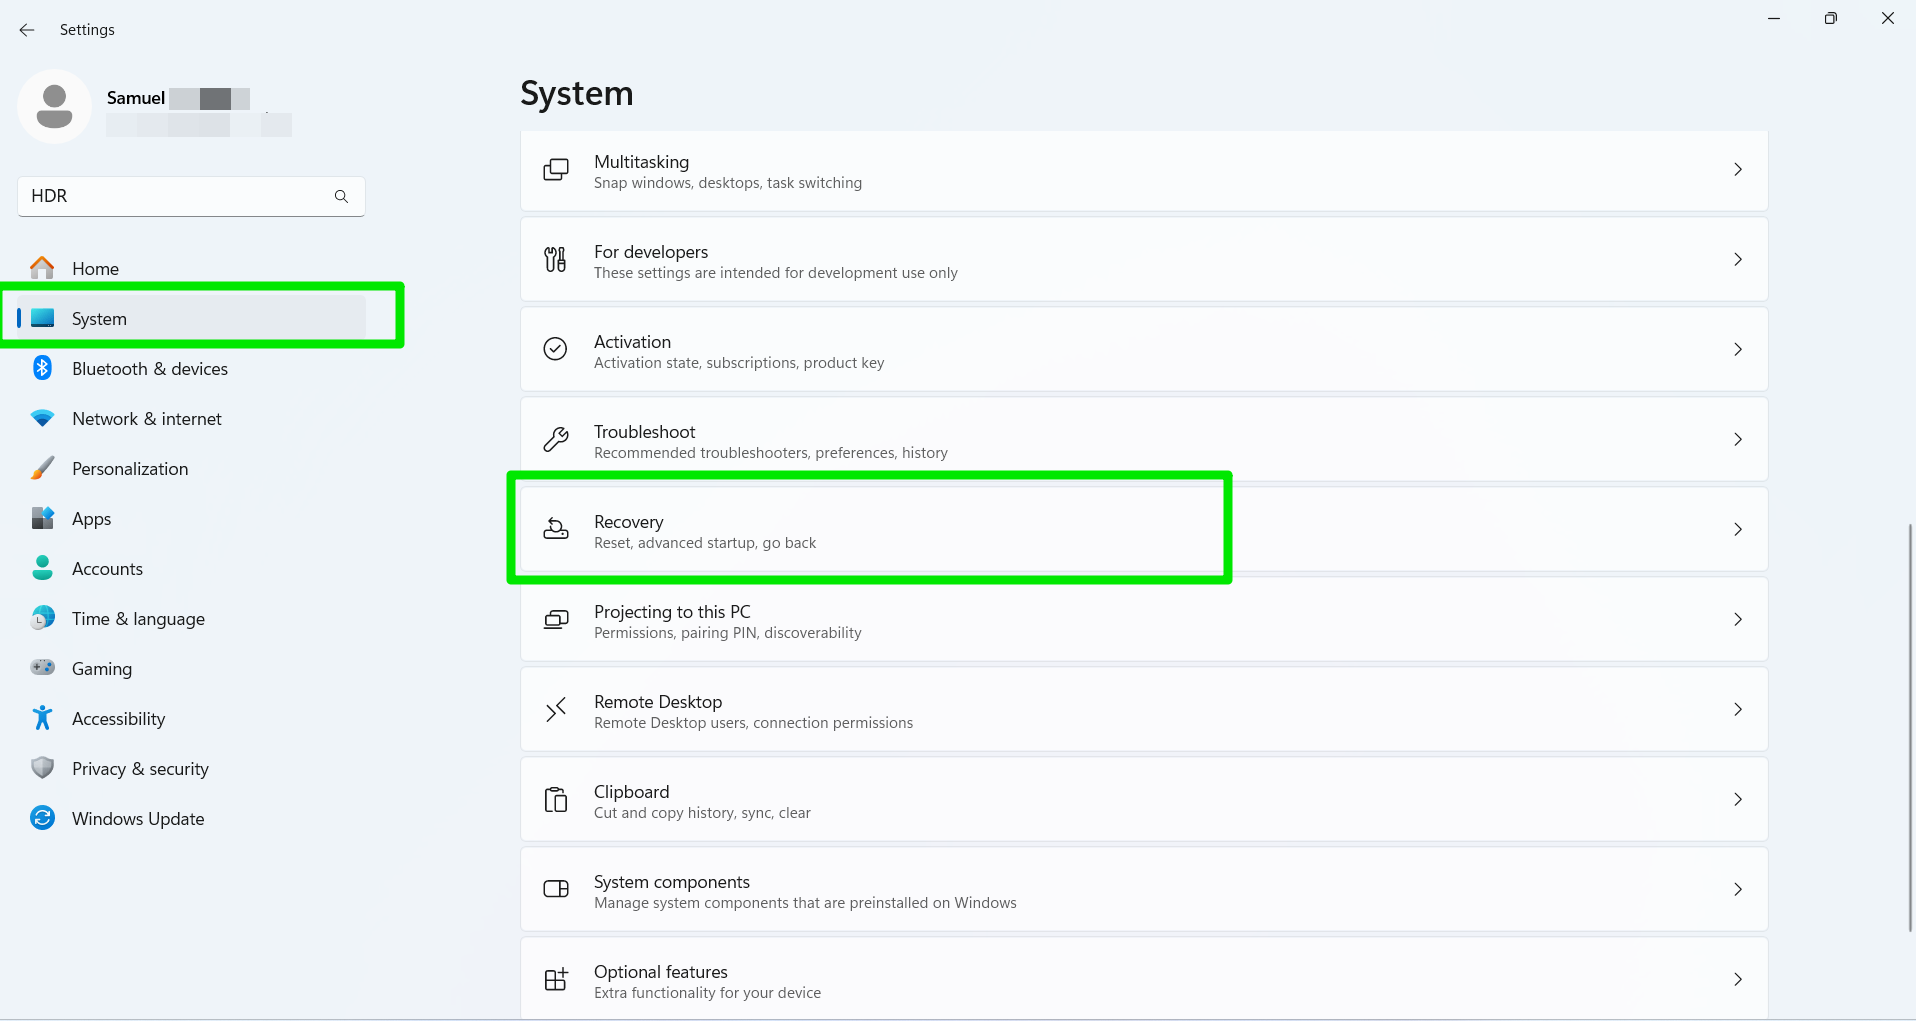Screen dimensions: 1916x1021
Task: Click the Bluetooth icon in sidebar
Action: [42, 368]
